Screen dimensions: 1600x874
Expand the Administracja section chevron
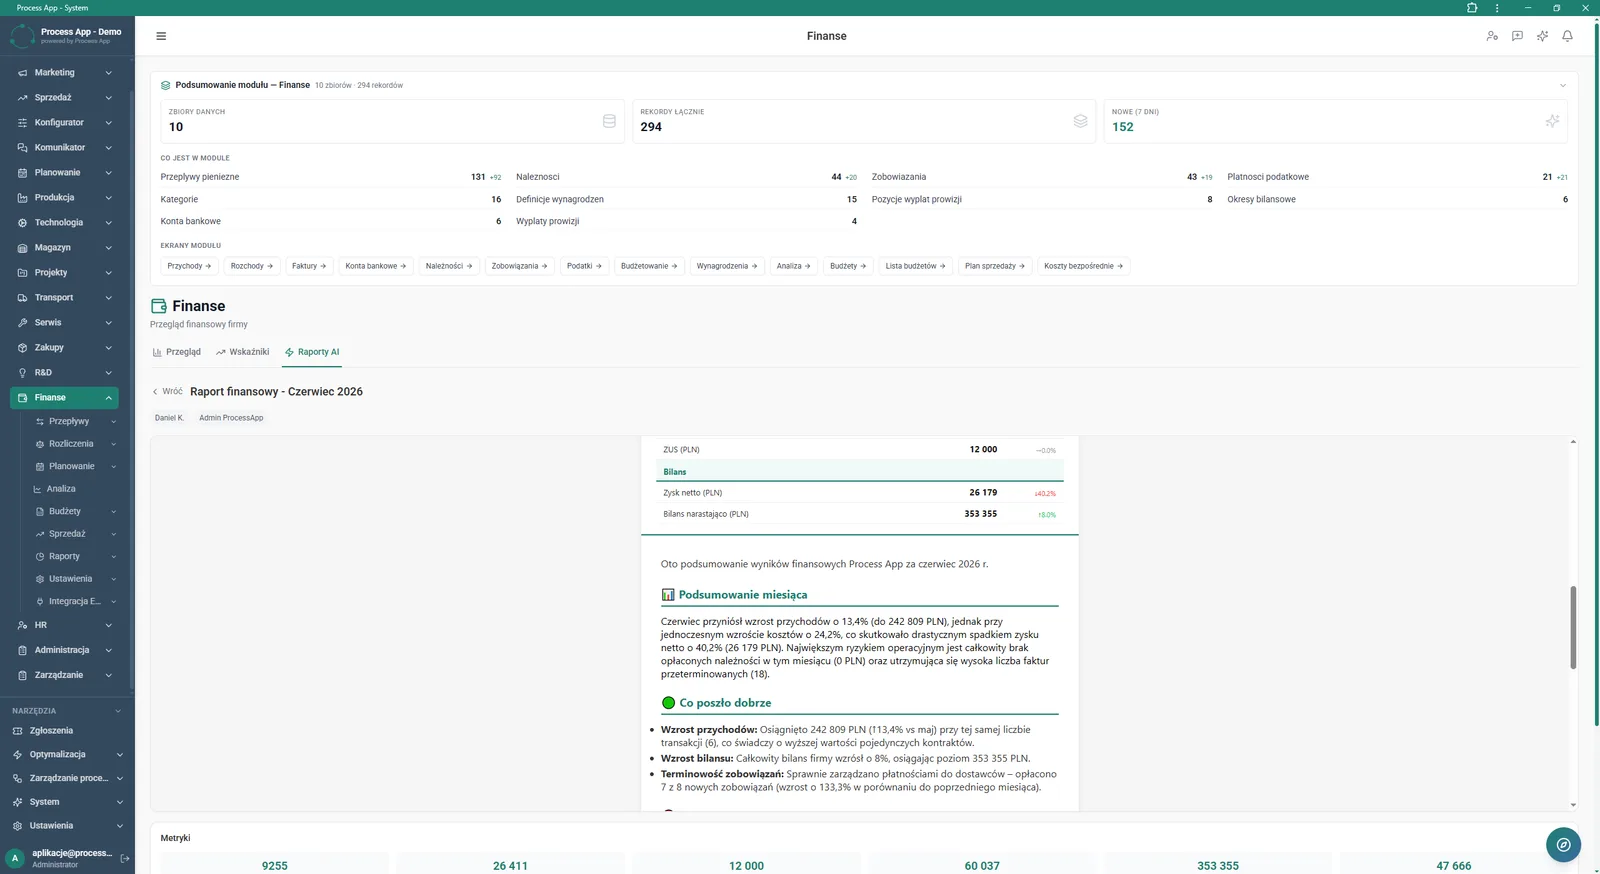pos(108,650)
